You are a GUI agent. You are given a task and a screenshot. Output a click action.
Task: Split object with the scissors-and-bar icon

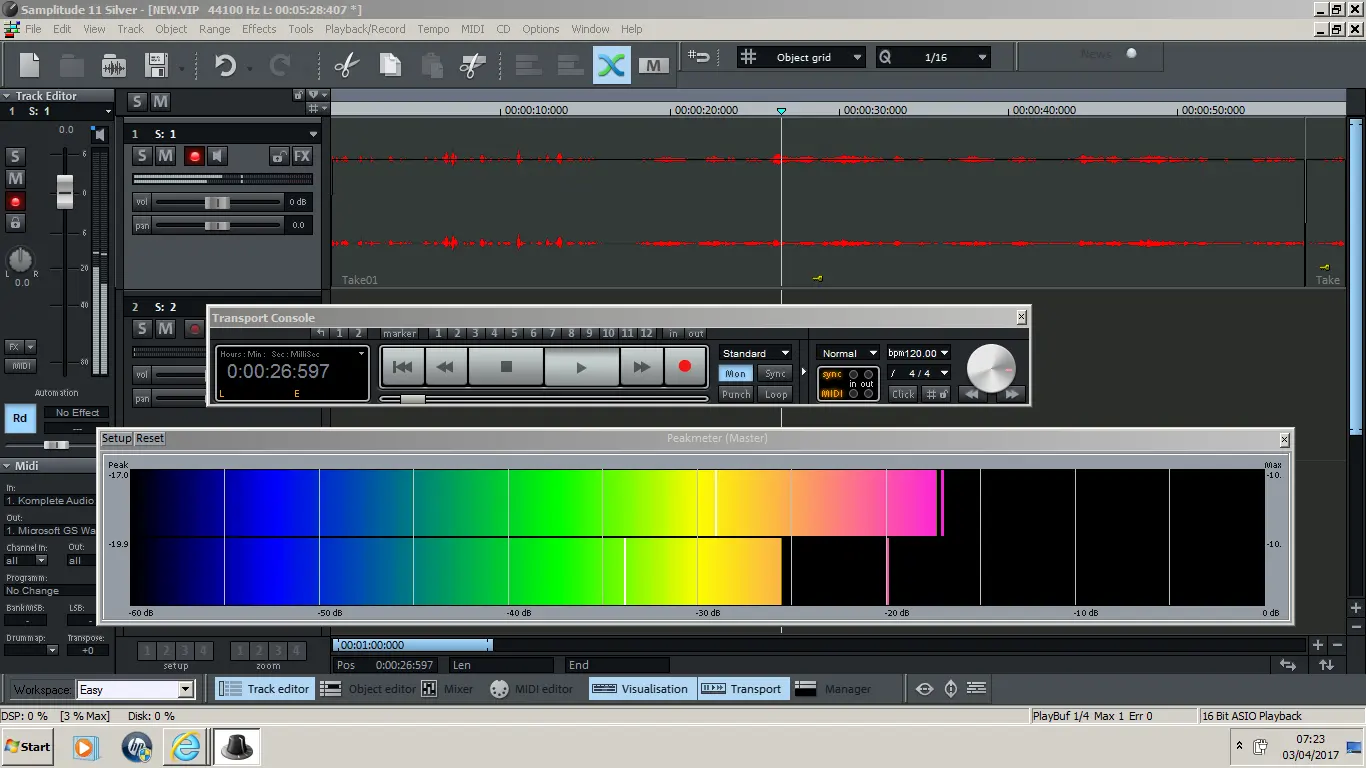472,66
